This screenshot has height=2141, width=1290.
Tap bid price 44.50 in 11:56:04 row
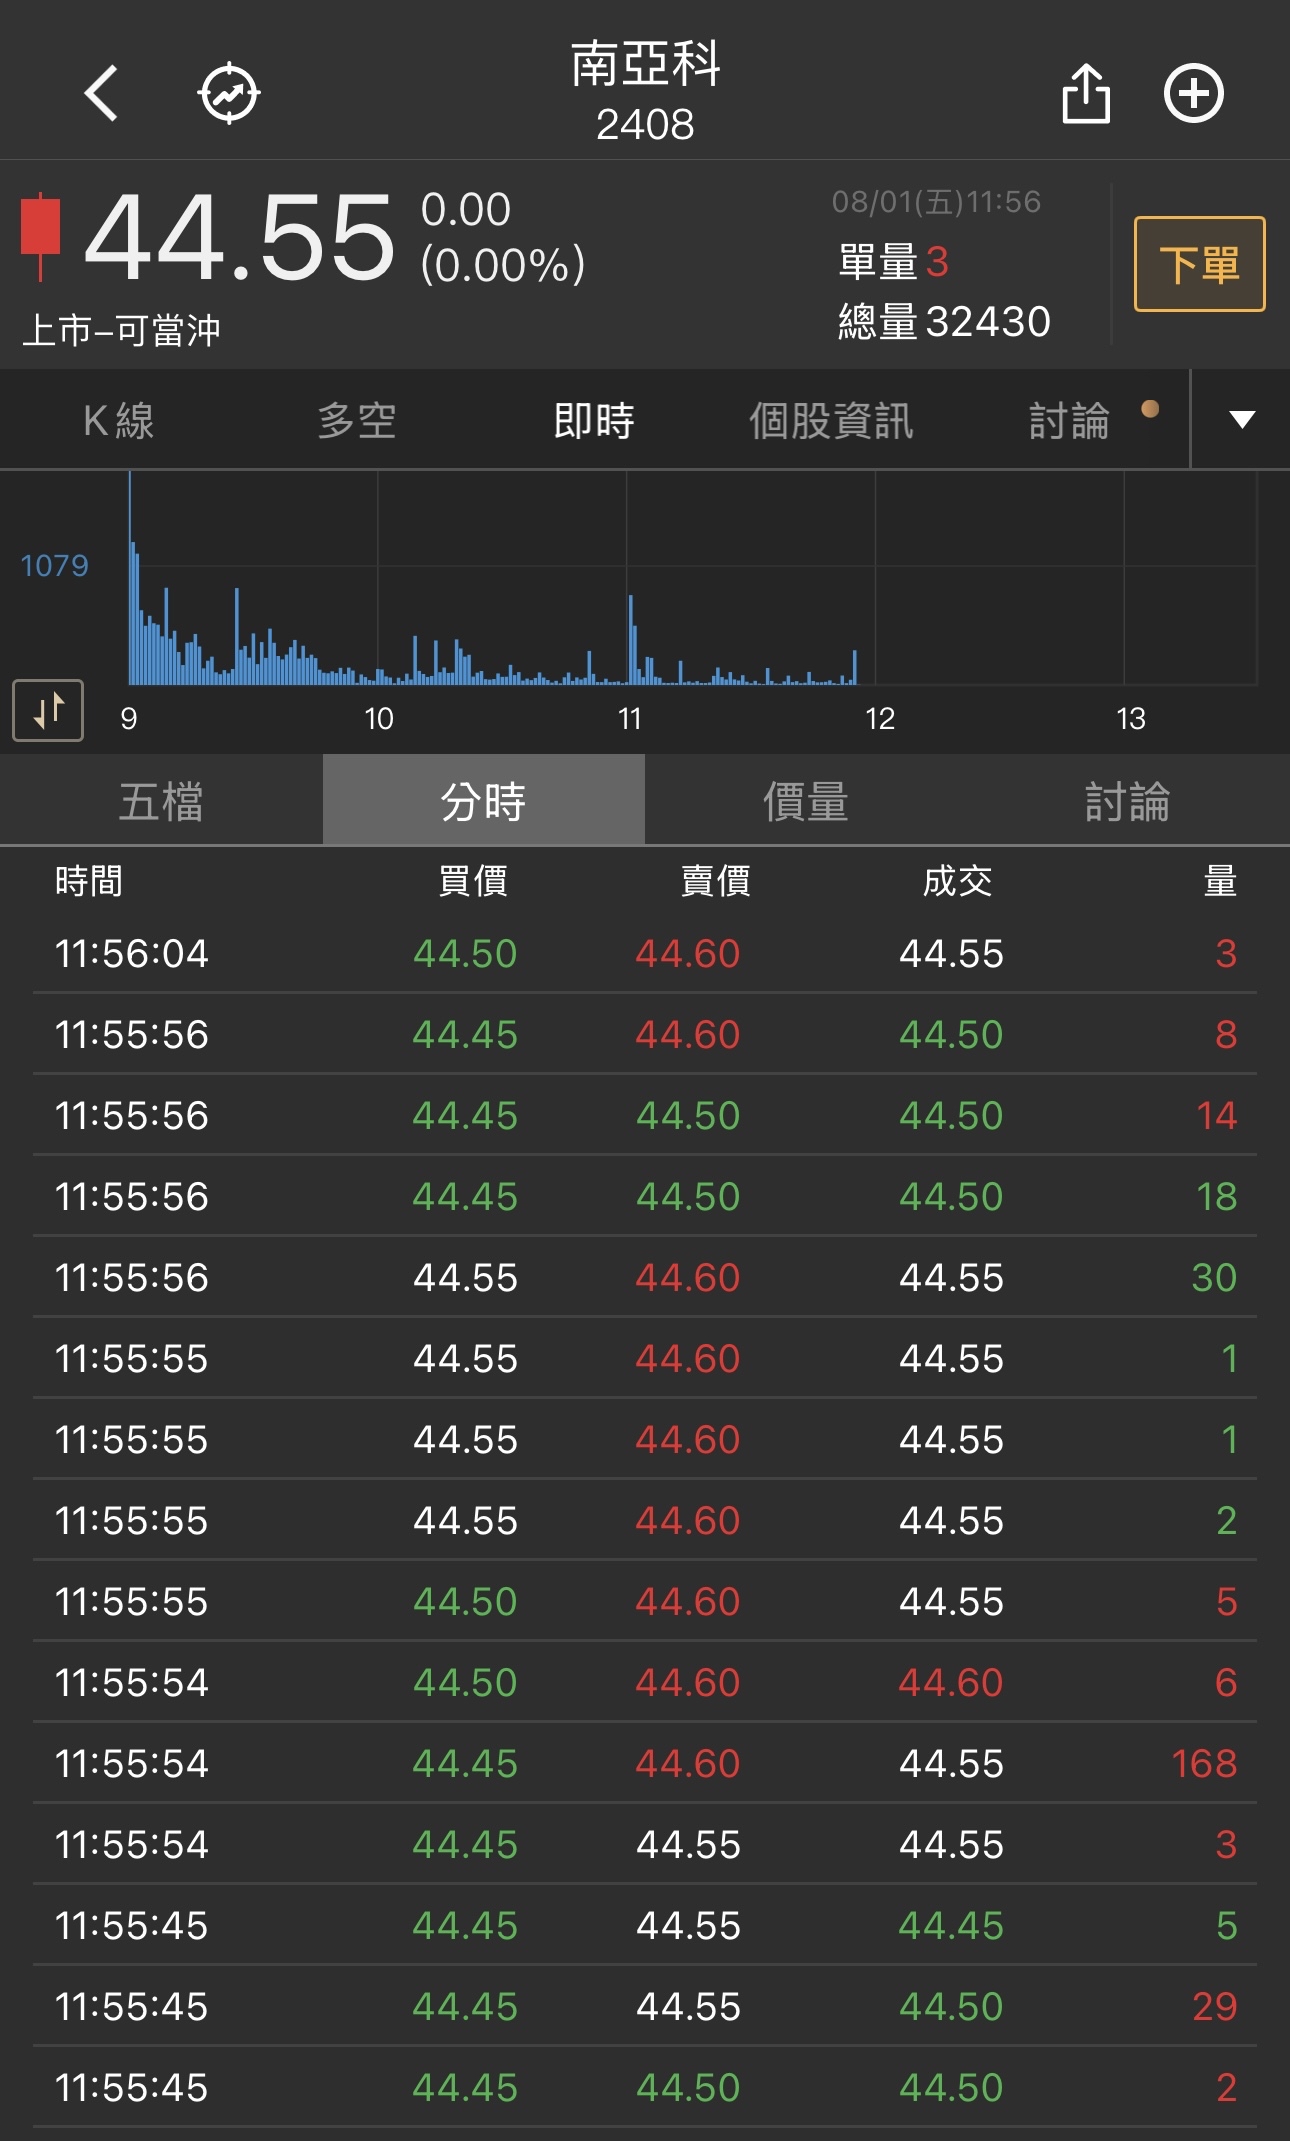(x=465, y=954)
